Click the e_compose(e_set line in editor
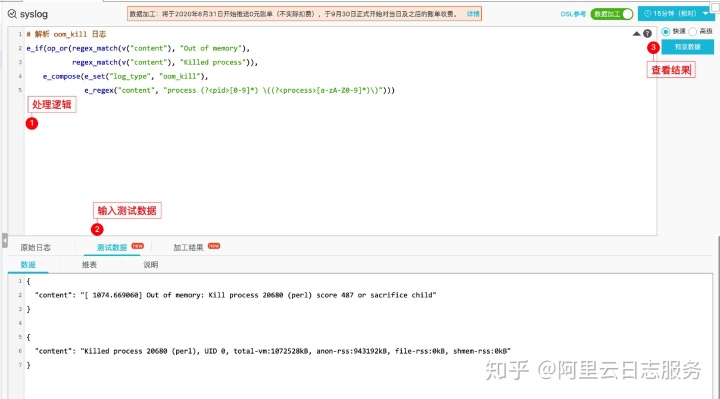720x399 pixels. (125, 76)
